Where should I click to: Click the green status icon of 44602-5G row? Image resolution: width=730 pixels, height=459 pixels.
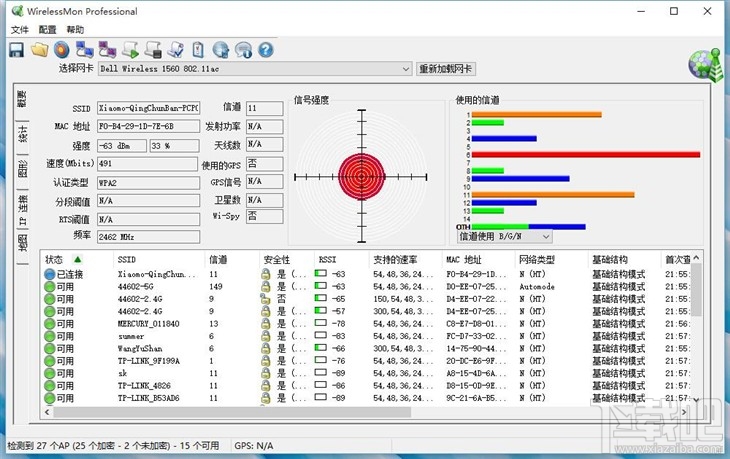click(x=50, y=287)
